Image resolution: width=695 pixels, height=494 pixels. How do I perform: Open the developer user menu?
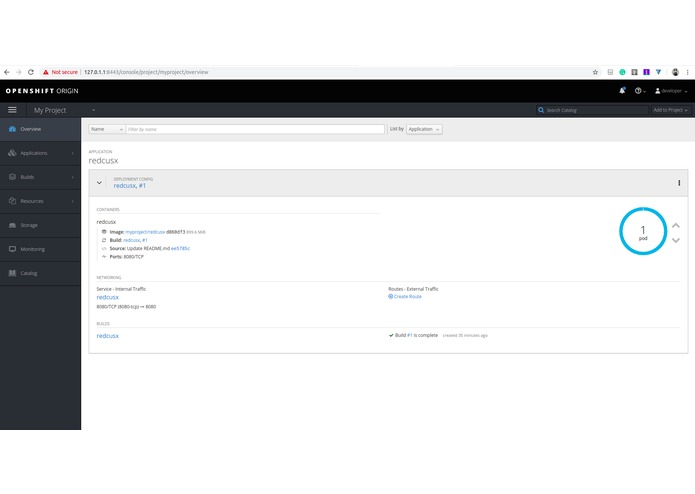[671, 91]
